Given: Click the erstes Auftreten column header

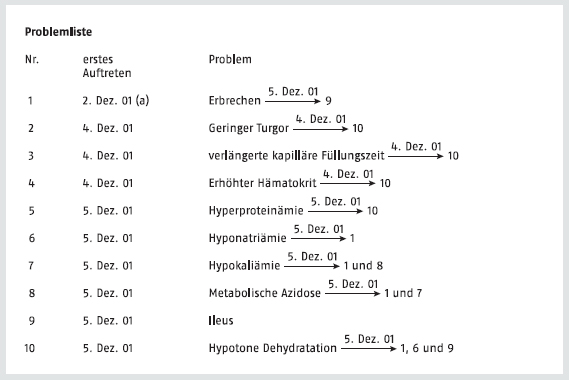Looking at the screenshot, I should (107, 66).
